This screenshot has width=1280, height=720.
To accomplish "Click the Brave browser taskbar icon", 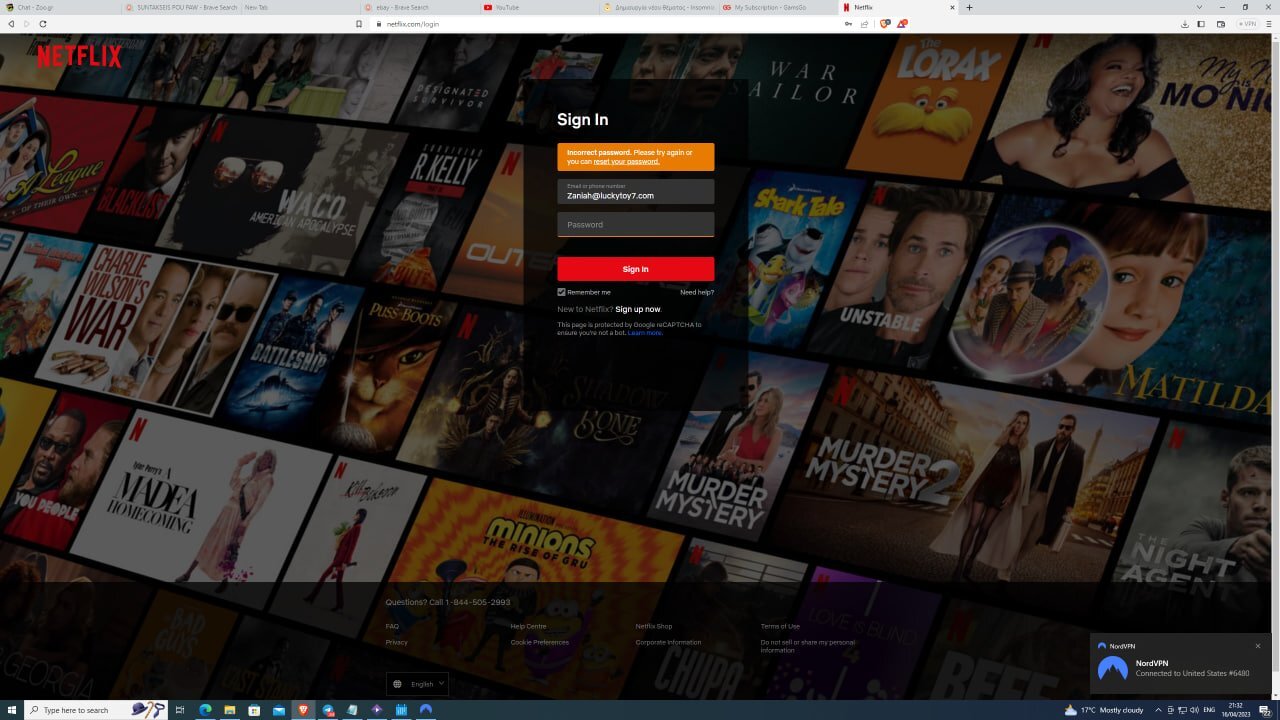I will (x=303, y=710).
